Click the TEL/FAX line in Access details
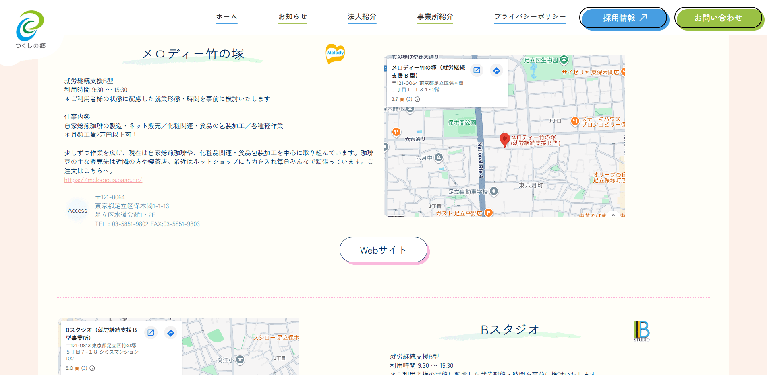This screenshot has height=375, width=767. point(147,223)
